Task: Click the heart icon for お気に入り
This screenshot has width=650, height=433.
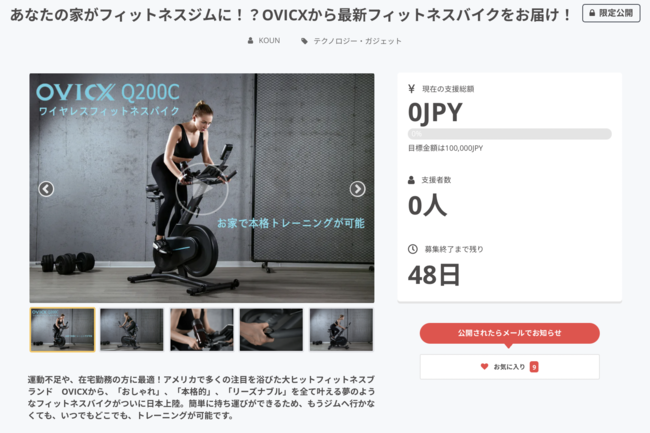Action: [484, 366]
